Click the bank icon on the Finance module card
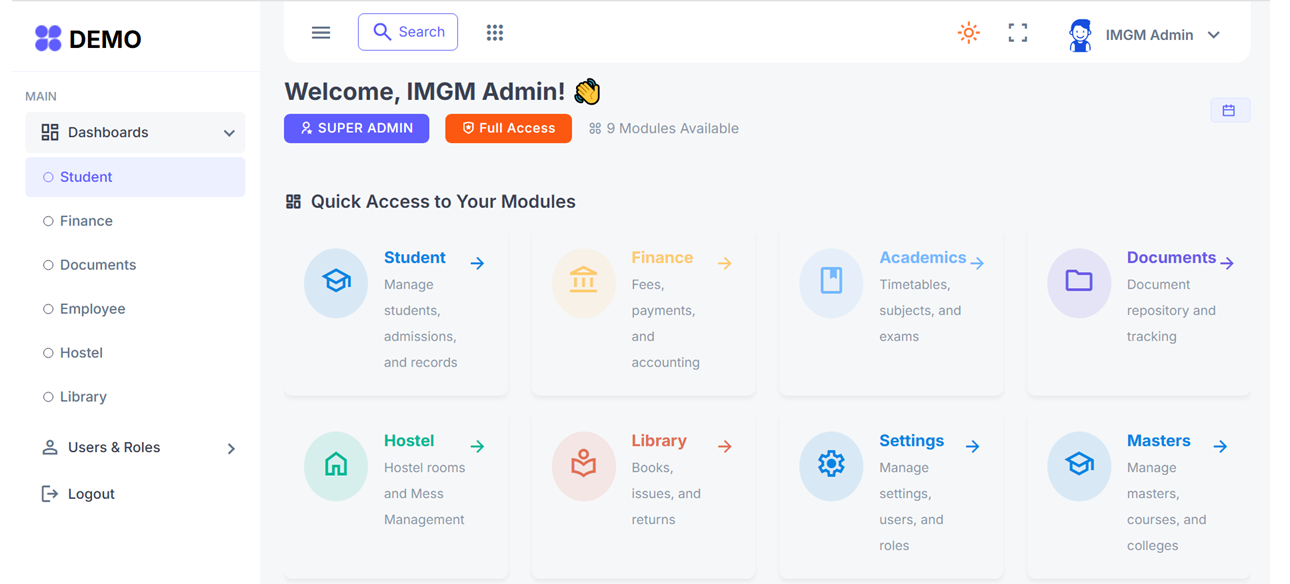The width and height of the screenshot is (1290, 584). tap(583, 283)
